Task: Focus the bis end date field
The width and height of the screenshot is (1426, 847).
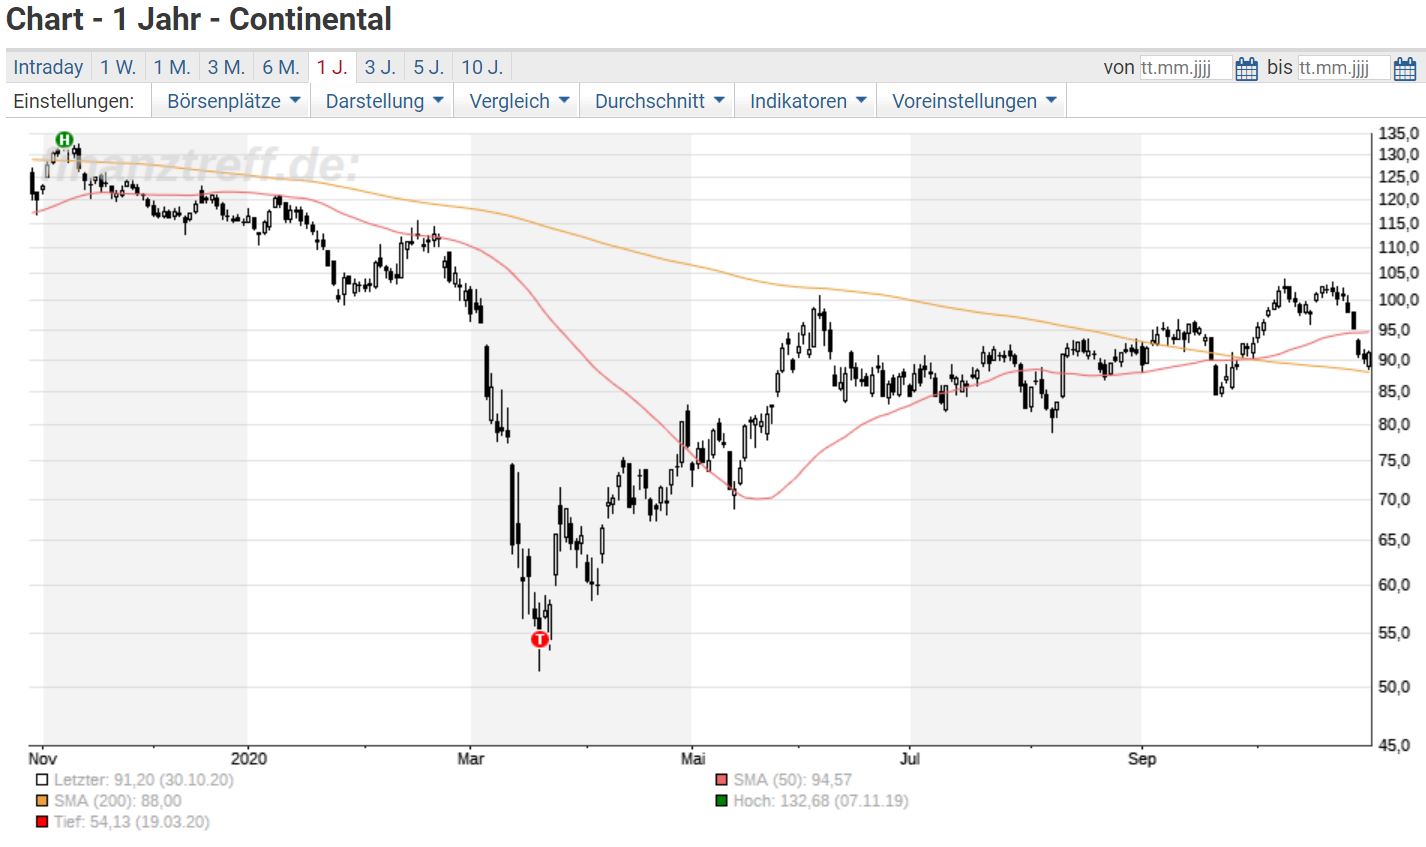Action: (x=1343, y=68)
